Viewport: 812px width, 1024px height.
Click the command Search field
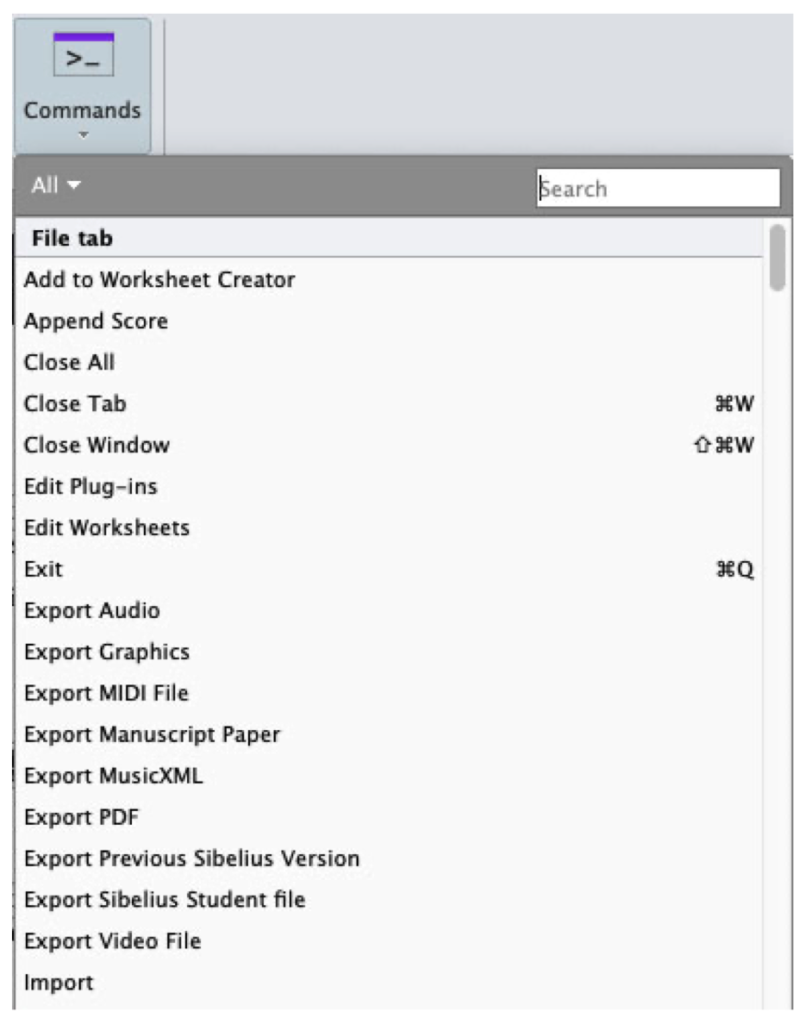tap(657, 188)
